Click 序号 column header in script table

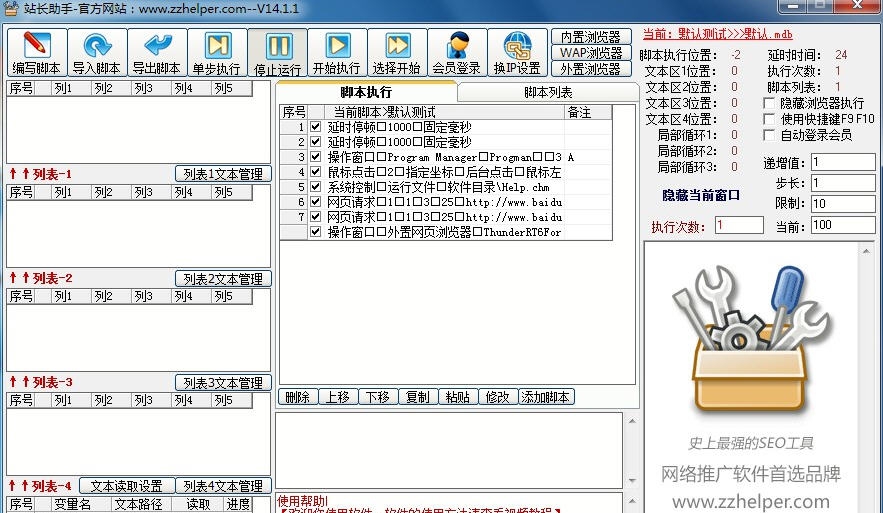(x=294, y=112)
